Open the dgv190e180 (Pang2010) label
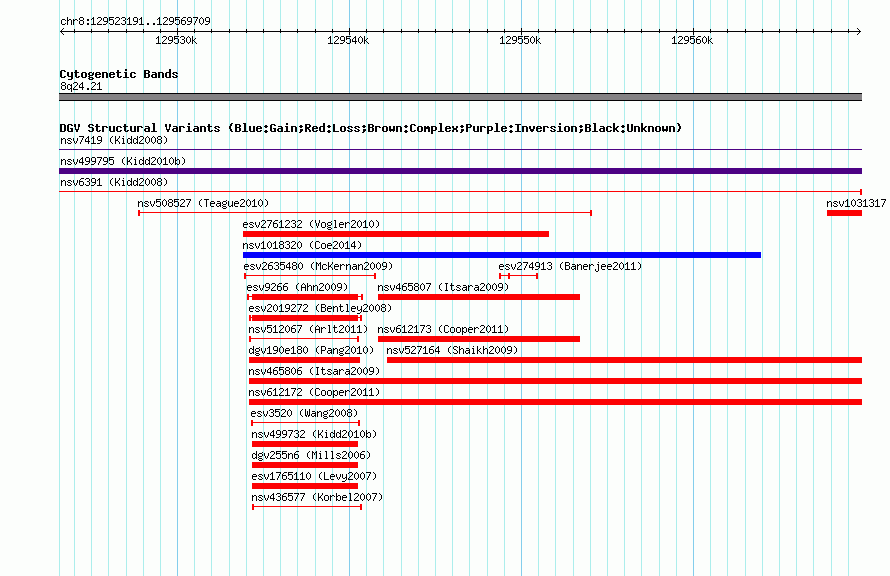Screen dimensions: 890x576 [x=311, y=350]
